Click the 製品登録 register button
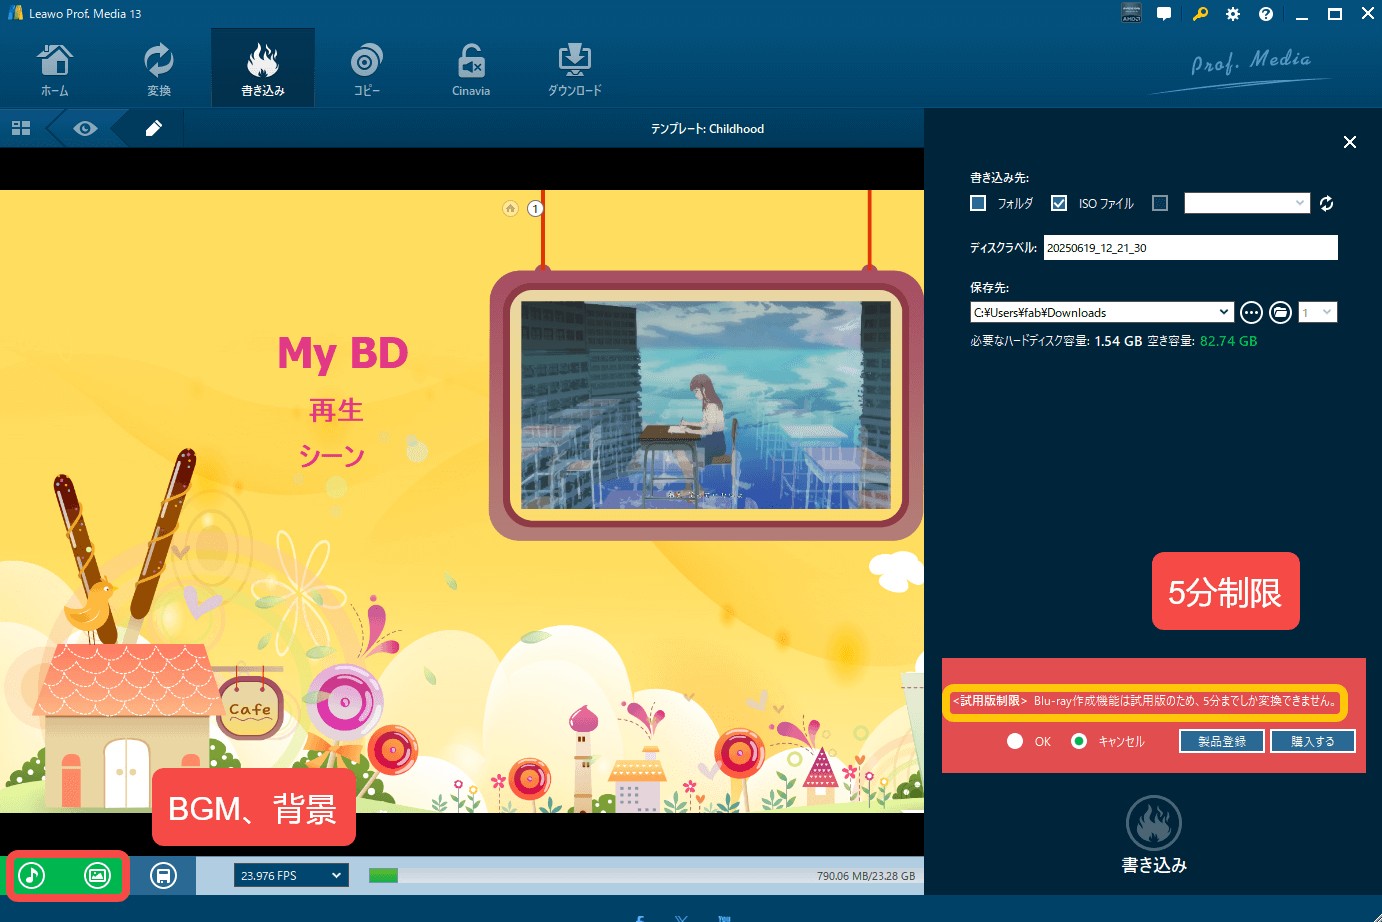The image size is (1382, 922). point(1222,741)
